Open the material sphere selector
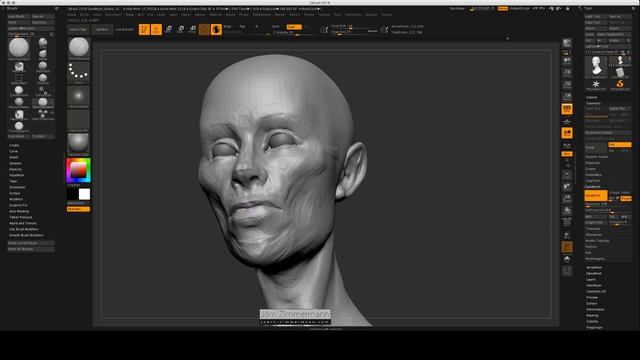The height and width of the screenshot is (360, 640). (x=79, y=144)
